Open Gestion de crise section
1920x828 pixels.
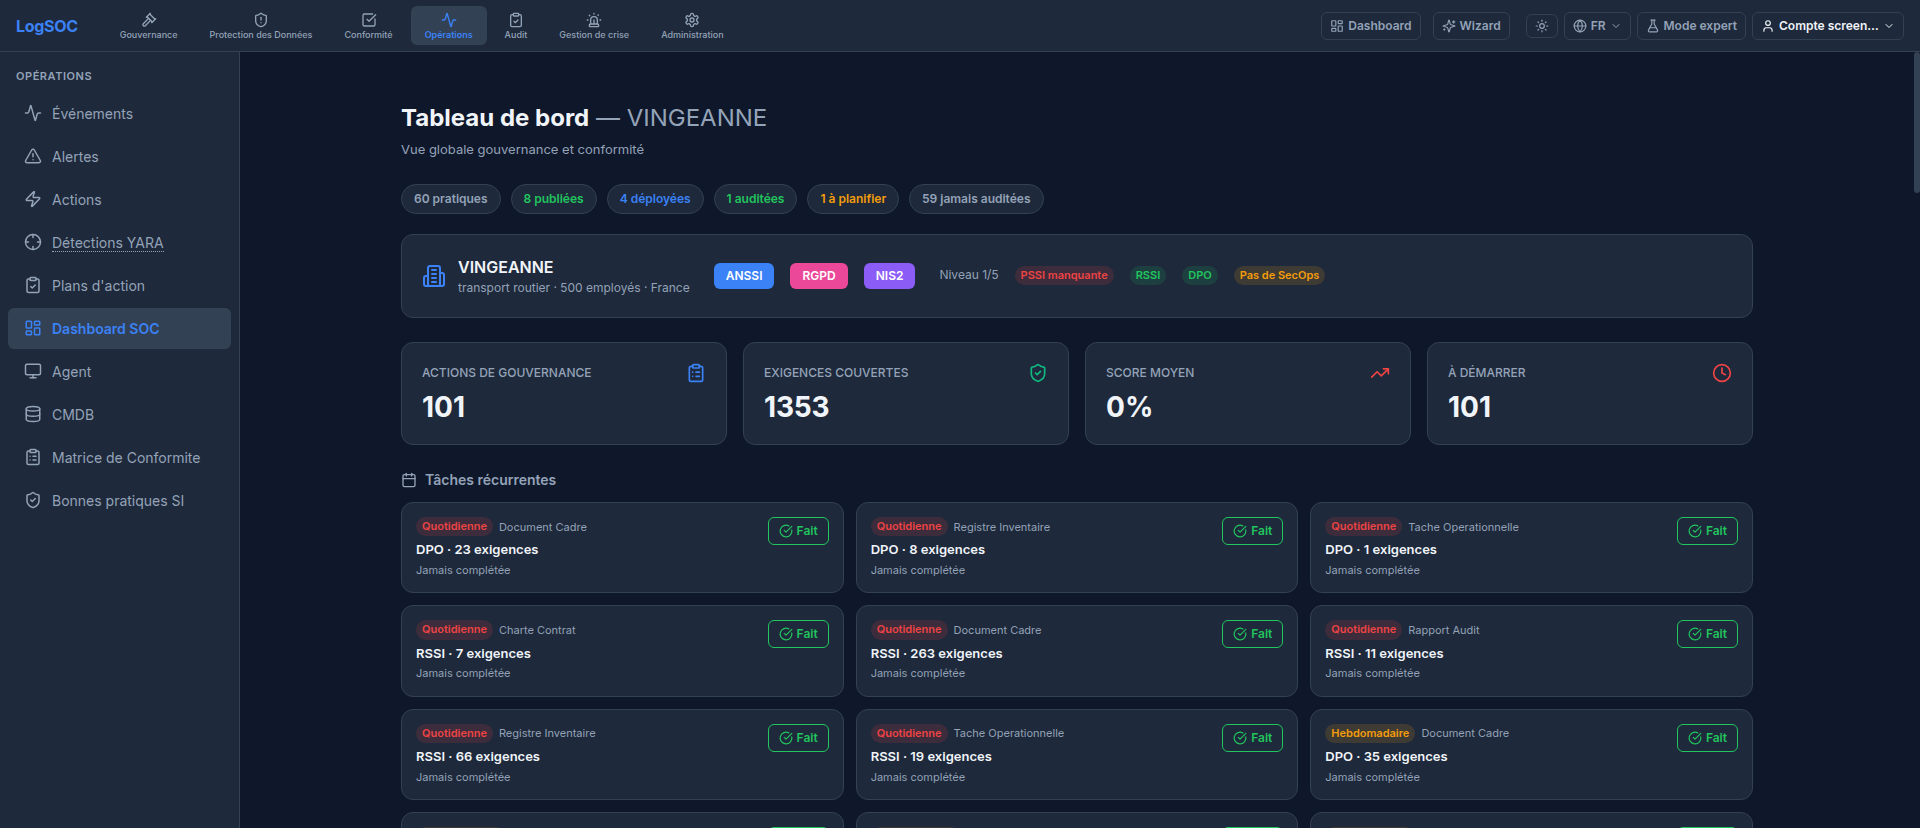tap(594, 26)
